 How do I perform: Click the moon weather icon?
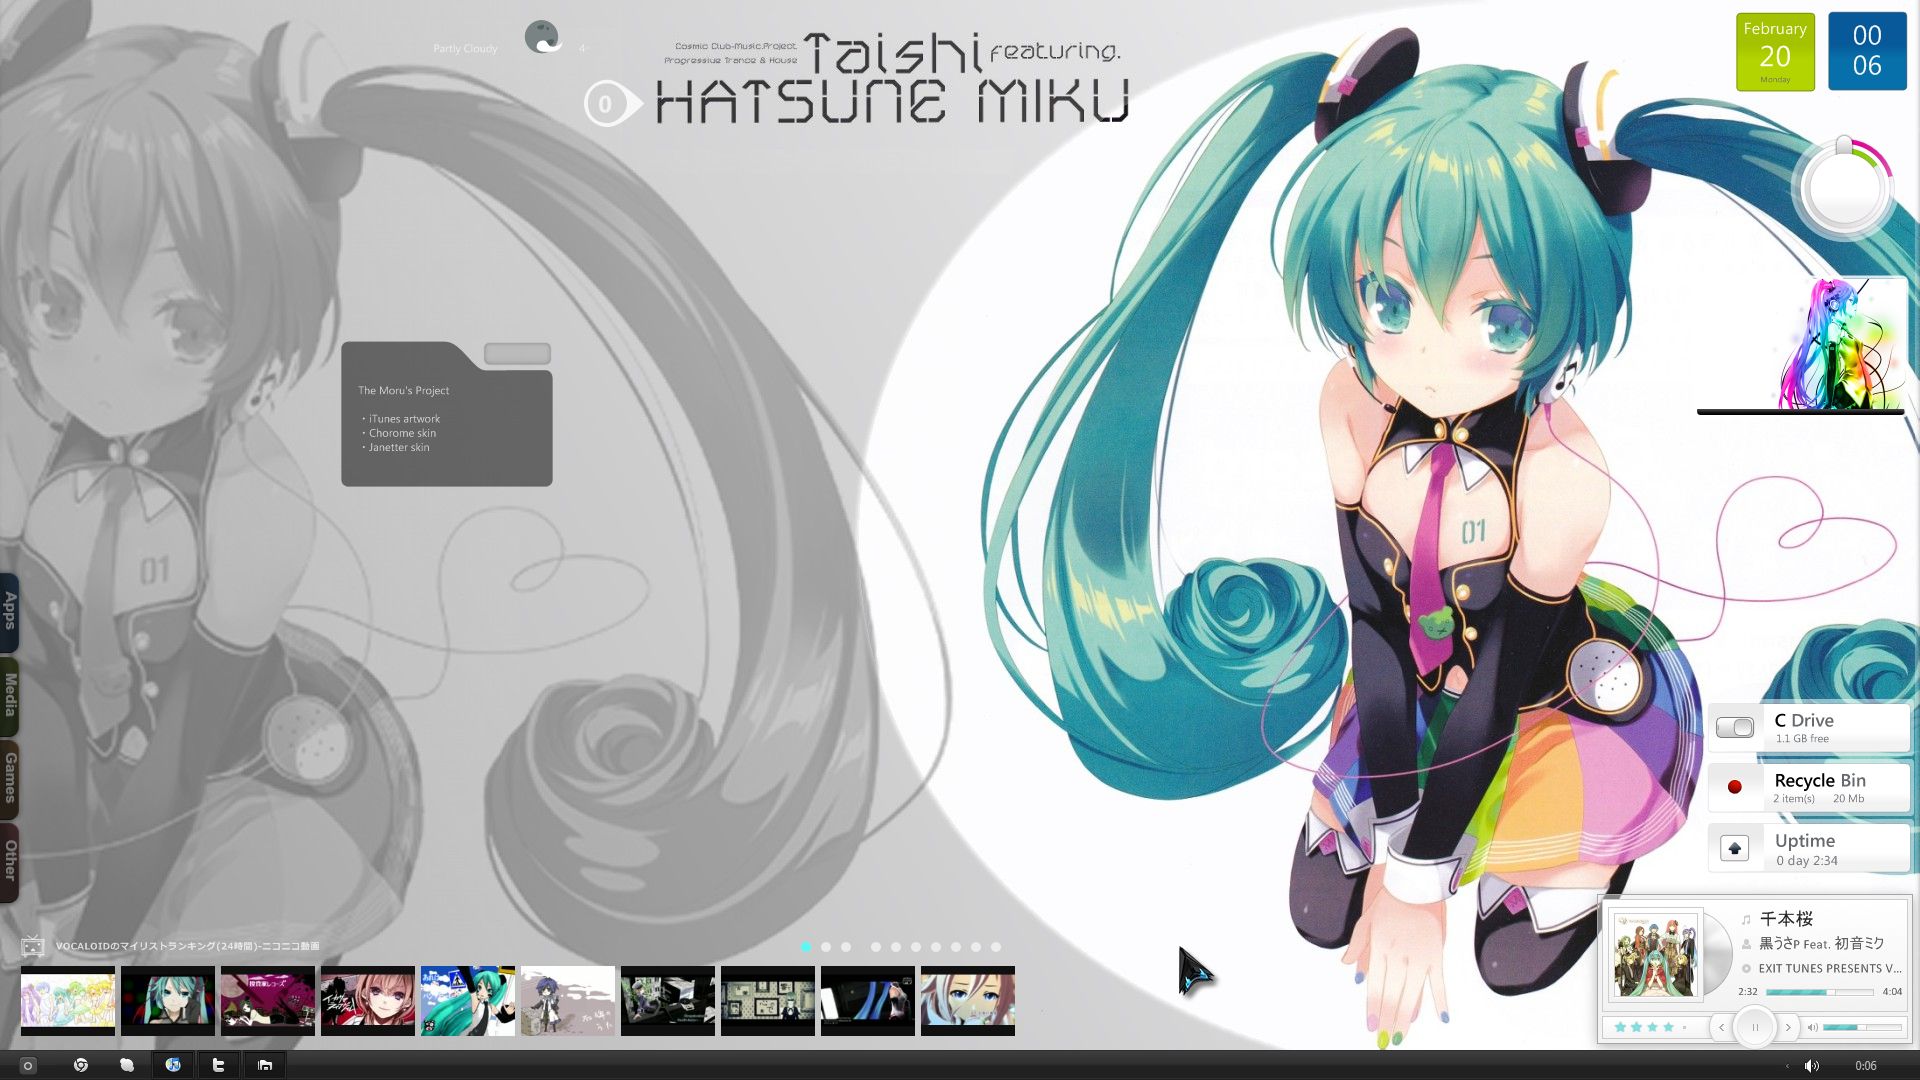542,38
